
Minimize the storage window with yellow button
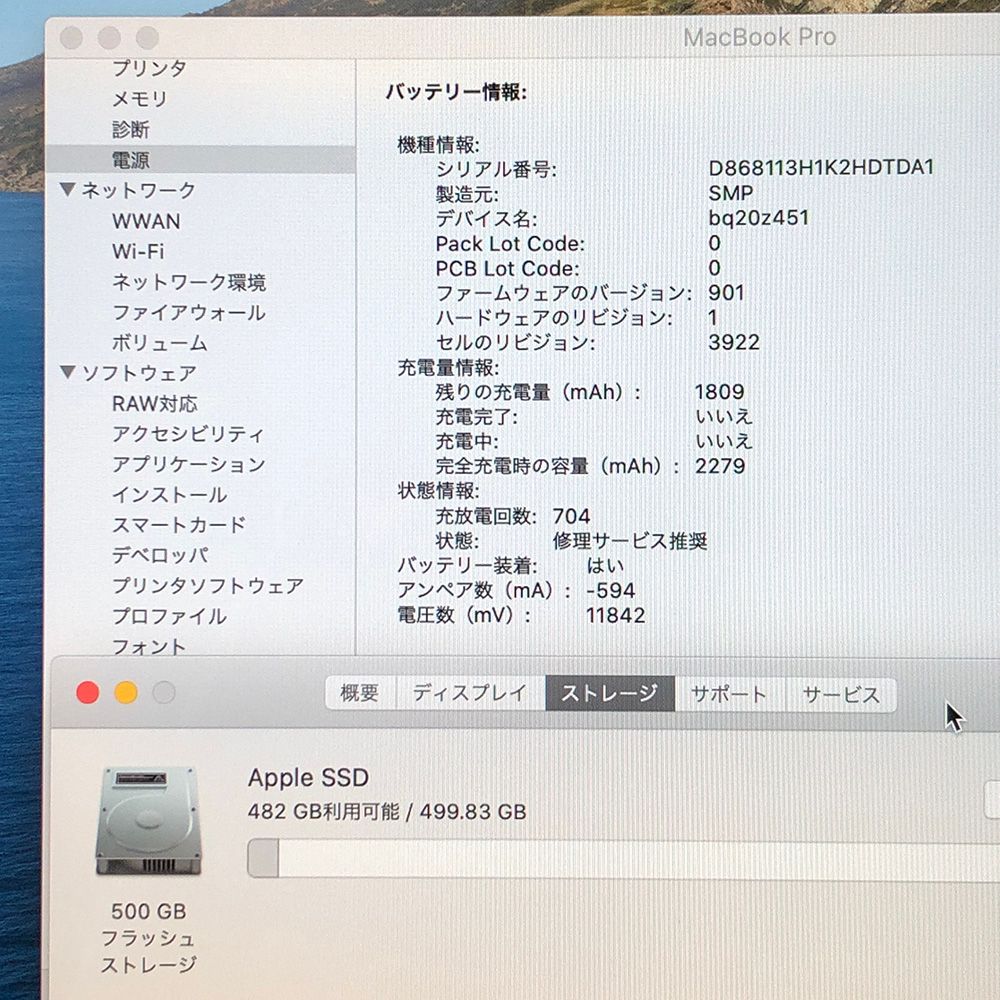[126, 693]
